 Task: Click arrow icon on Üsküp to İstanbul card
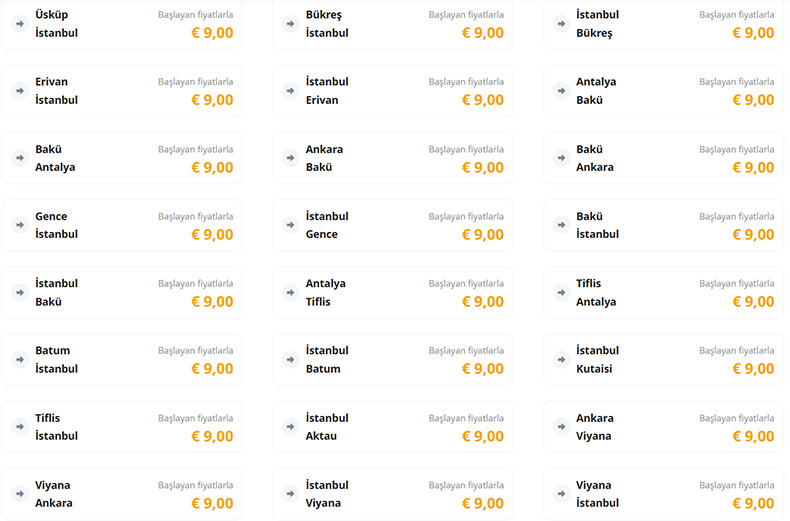(x=19, y=24)
